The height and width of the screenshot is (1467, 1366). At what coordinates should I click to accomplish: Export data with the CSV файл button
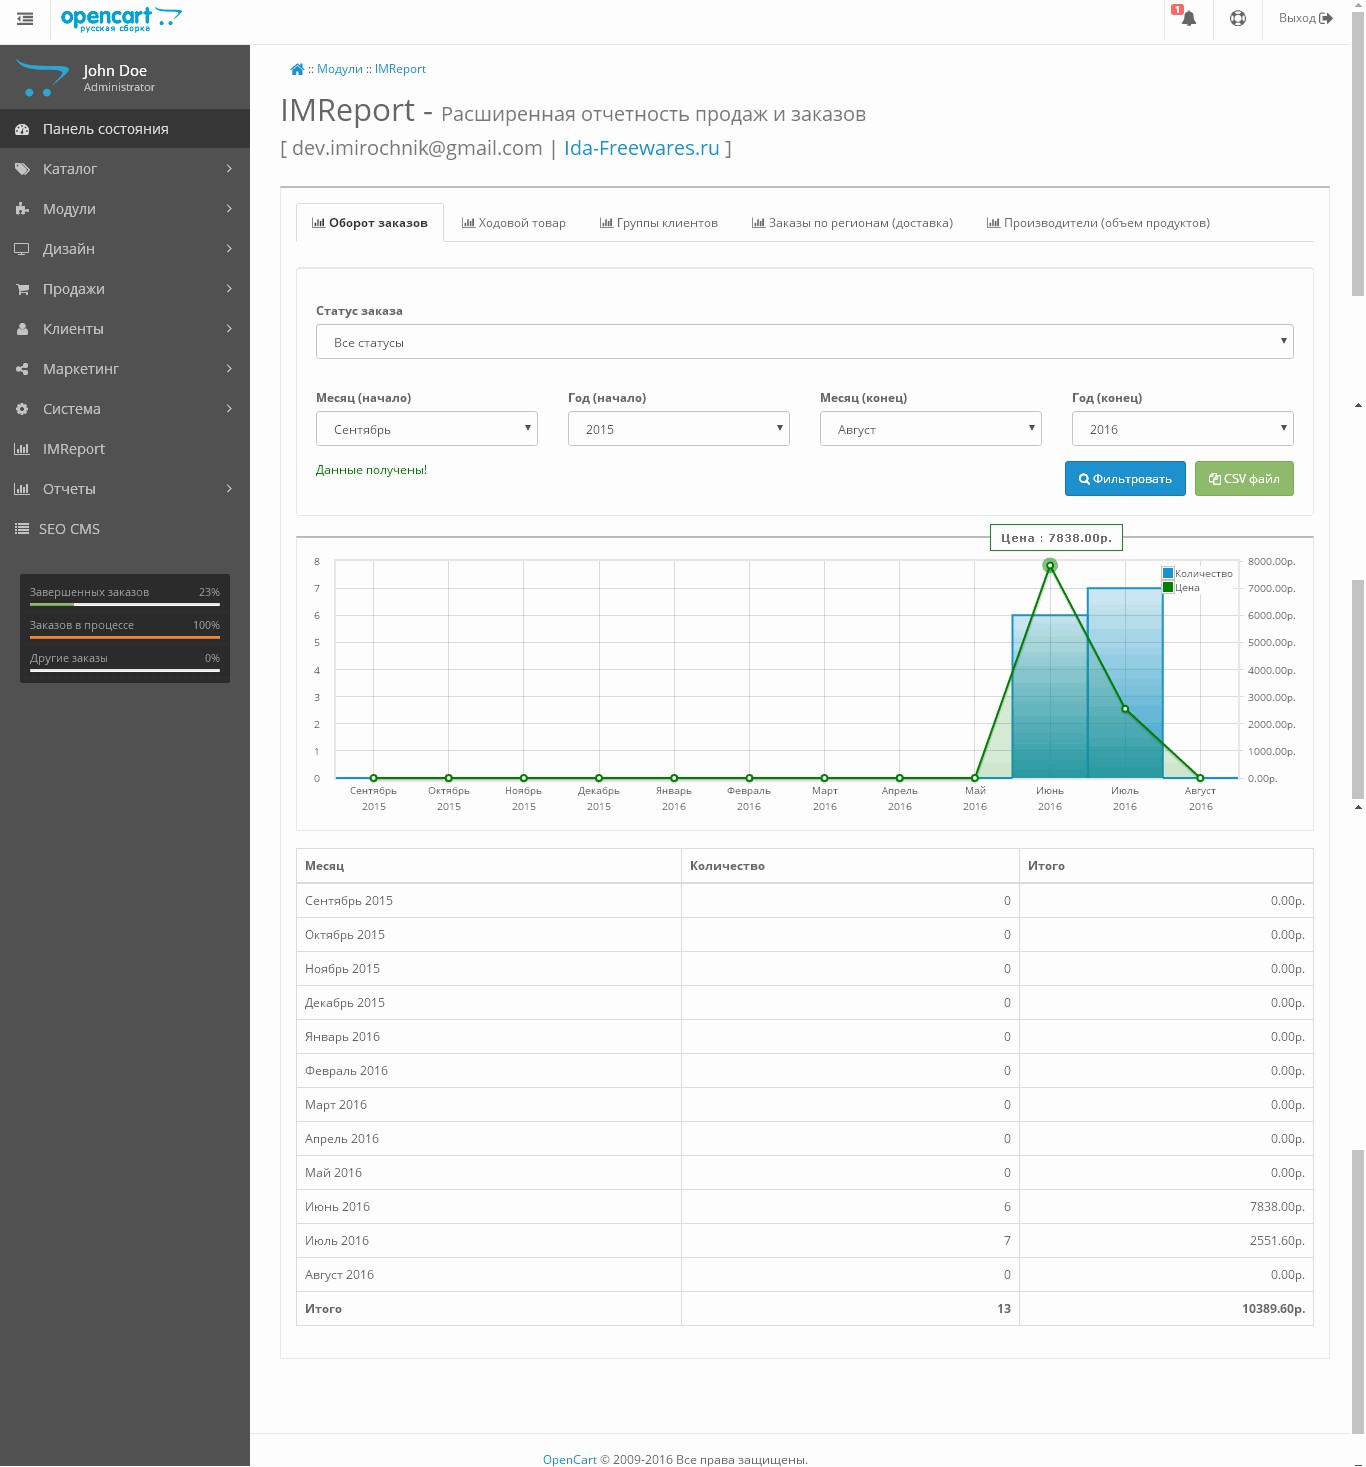(1244, 479)
